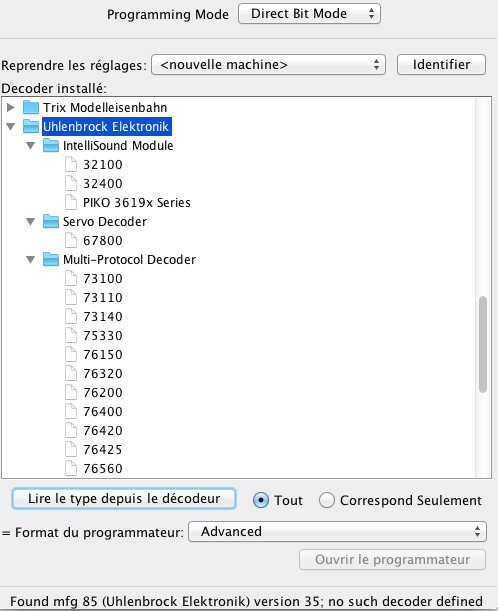Collapse the Multi-Protocol Decoder node
This screenshot has height=611, width=498.
click(30, 260)
